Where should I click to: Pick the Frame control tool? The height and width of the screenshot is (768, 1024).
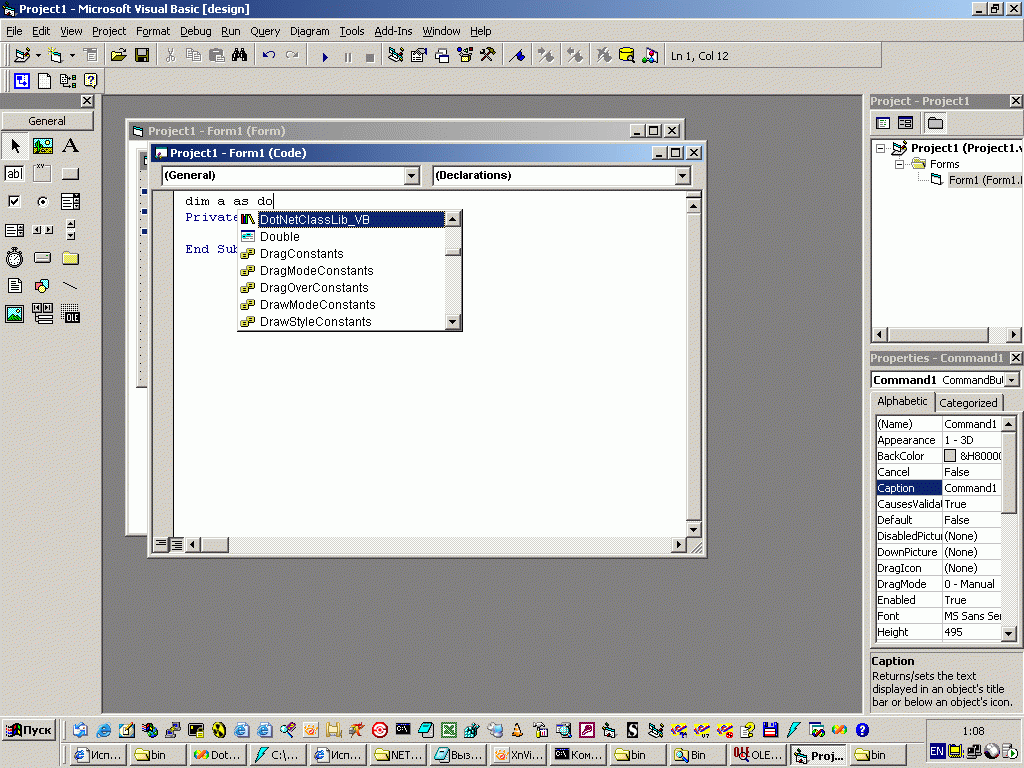42,174
